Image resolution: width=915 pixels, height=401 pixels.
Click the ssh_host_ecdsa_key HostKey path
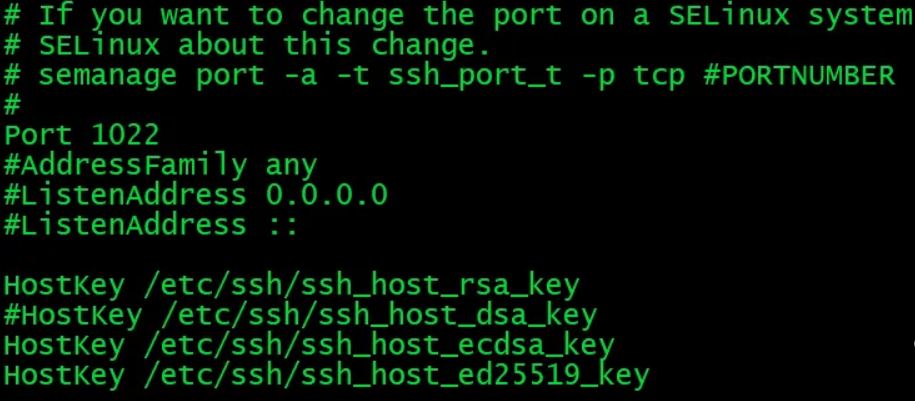tap(379, 347)
